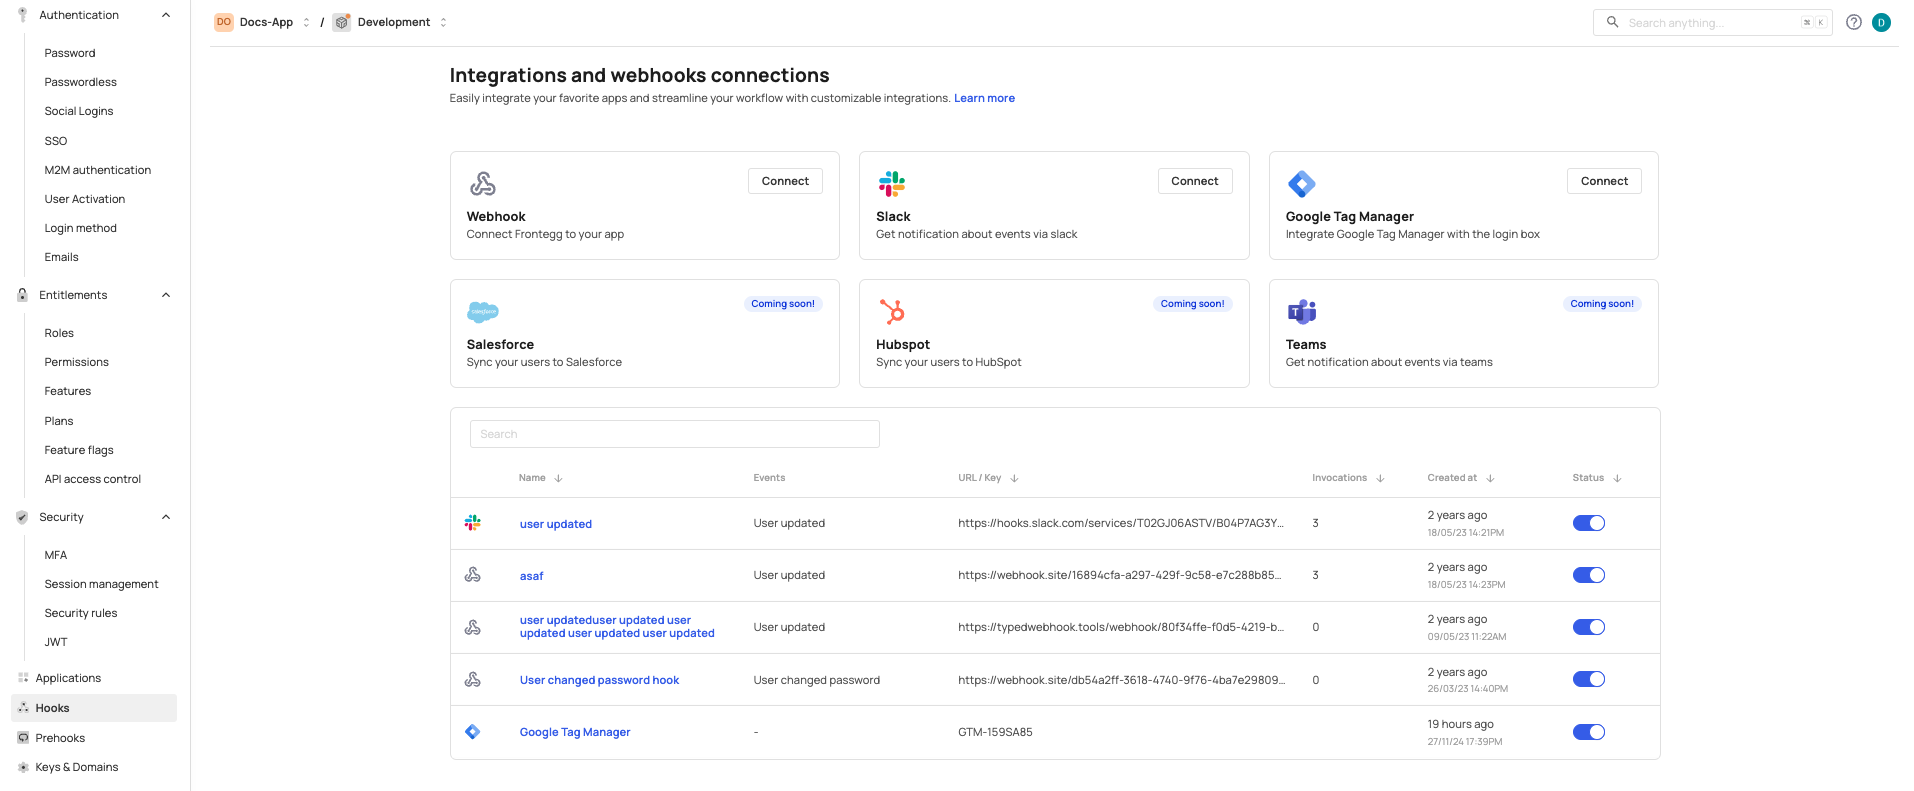The height and width of the screenshot is (791, 1914).
Task: Click the Hubspot logo icon
Action: pos(892,312)
